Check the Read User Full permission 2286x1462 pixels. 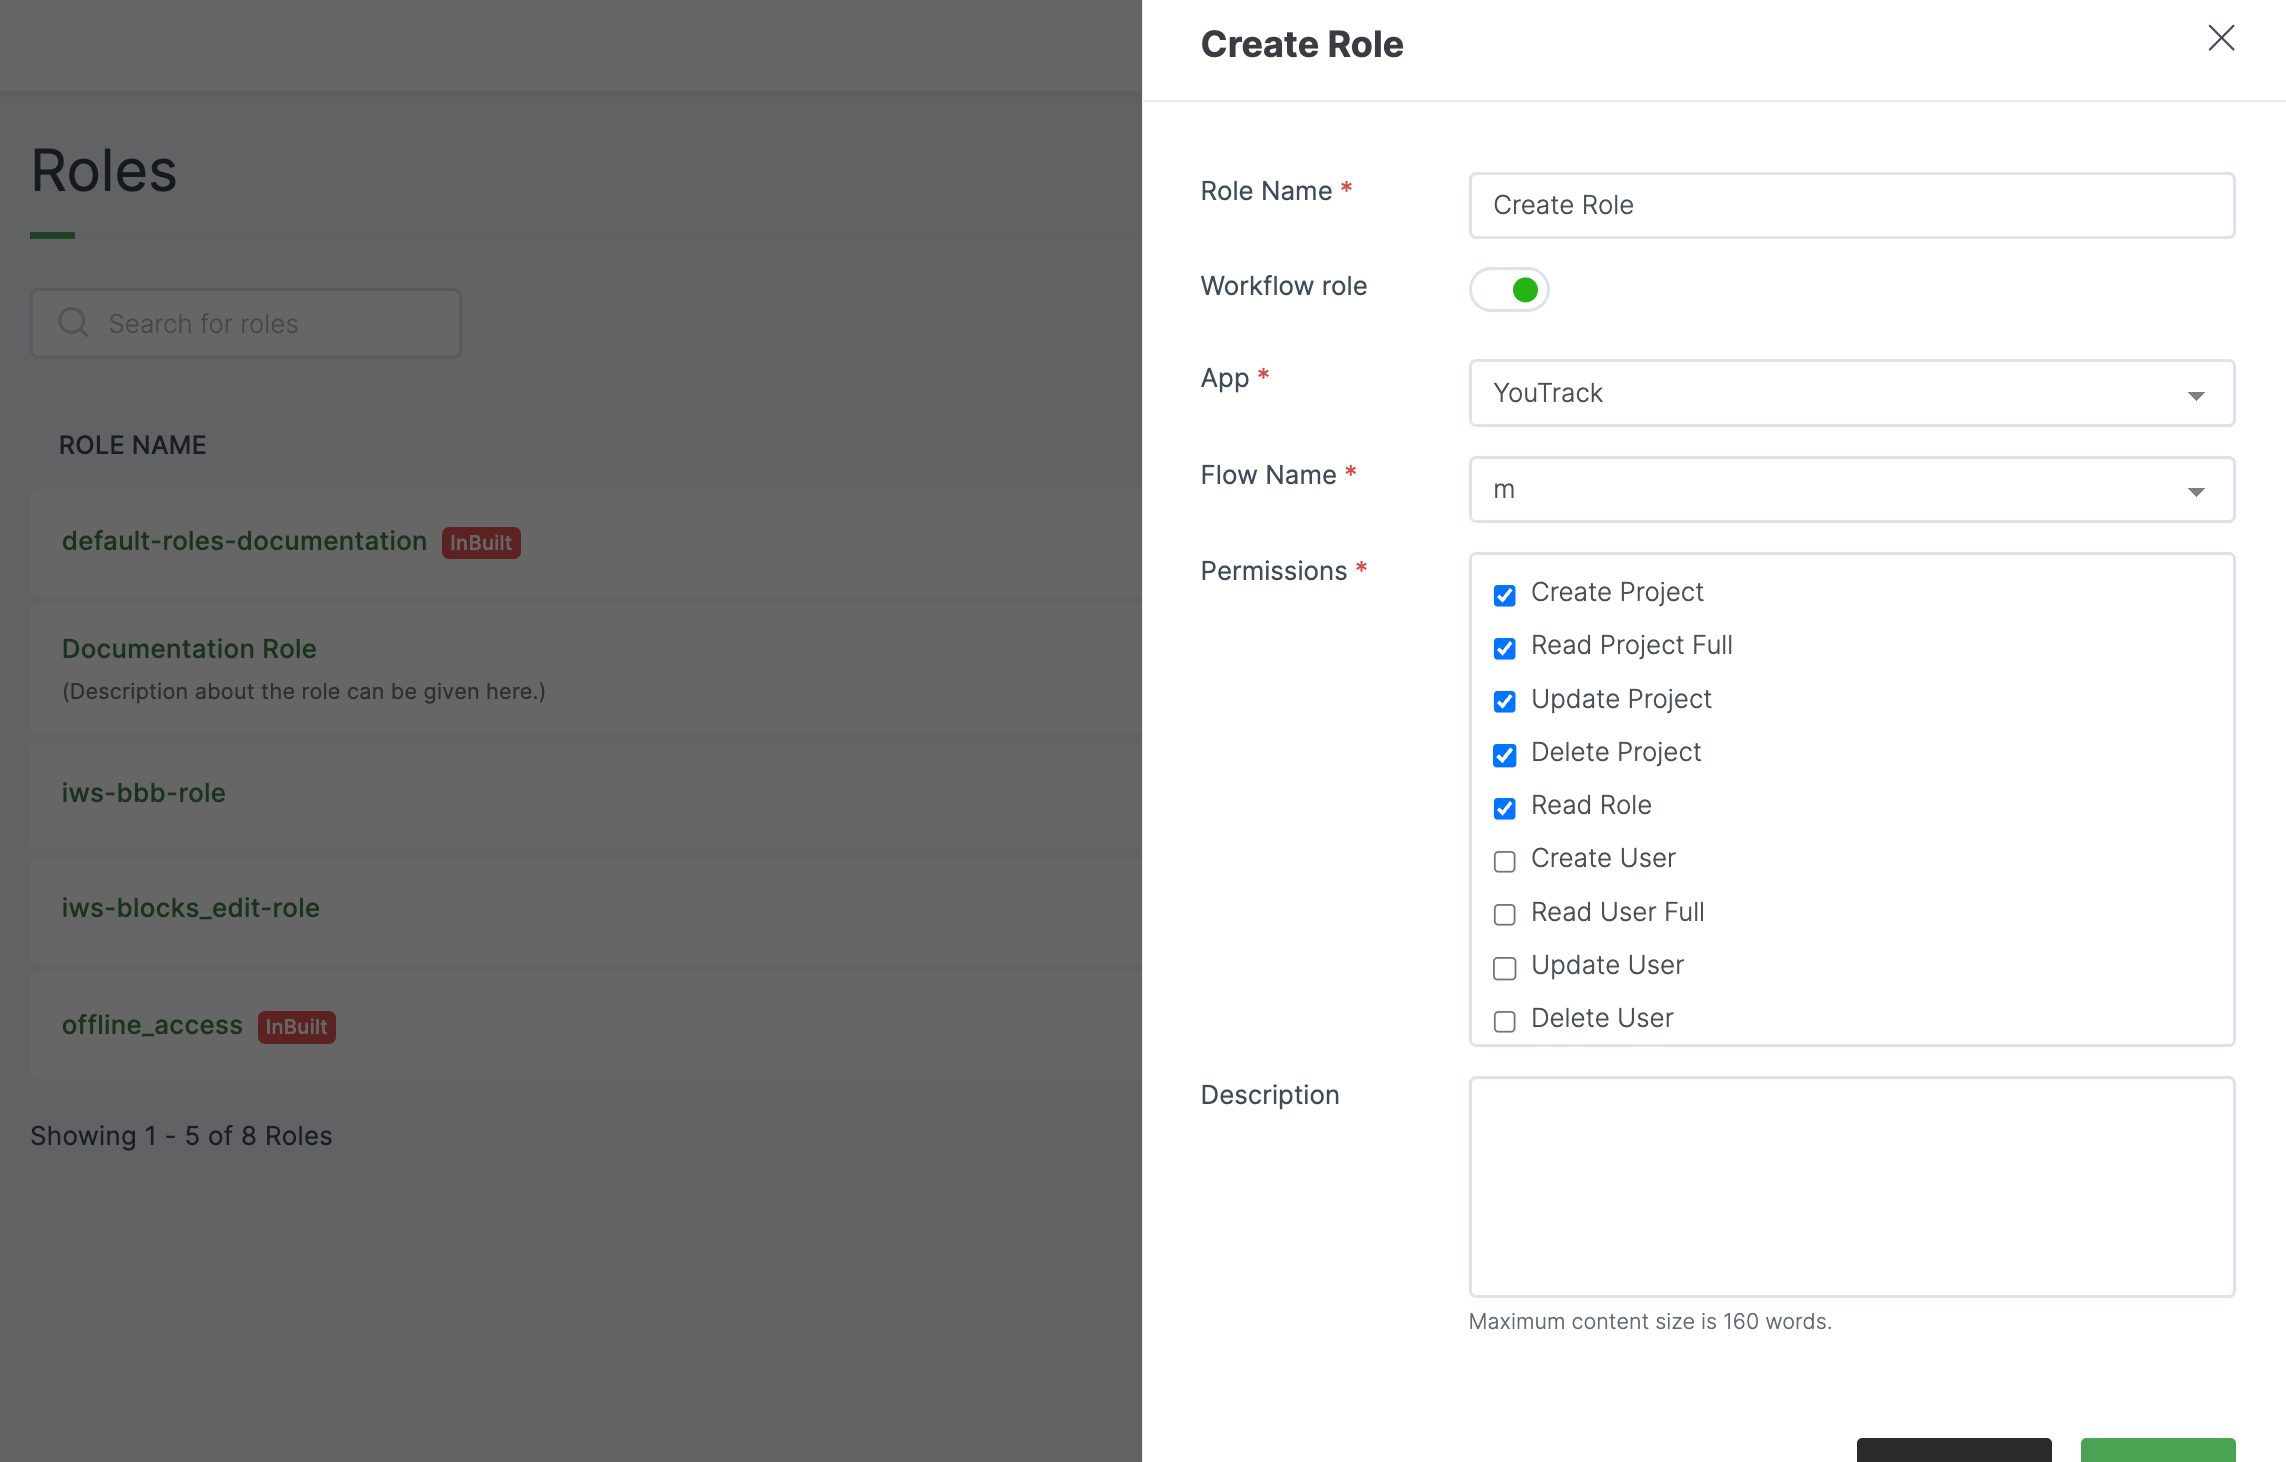(x=1504, y=914)
